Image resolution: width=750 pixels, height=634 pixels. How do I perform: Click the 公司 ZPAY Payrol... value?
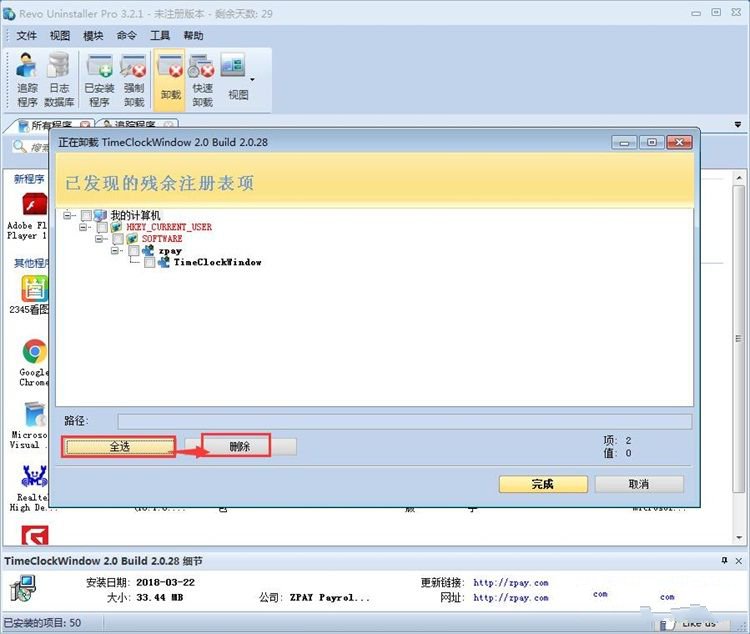[x=330, y=598]
